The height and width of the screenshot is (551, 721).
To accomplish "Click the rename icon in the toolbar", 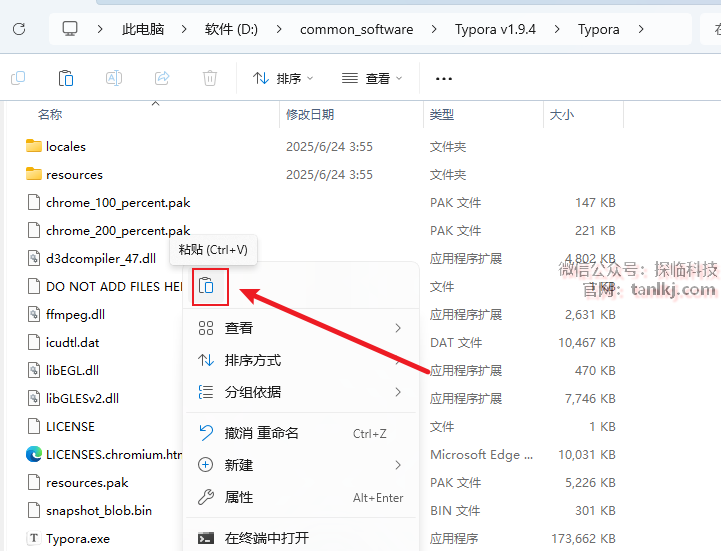I will [x=114, y=78].
